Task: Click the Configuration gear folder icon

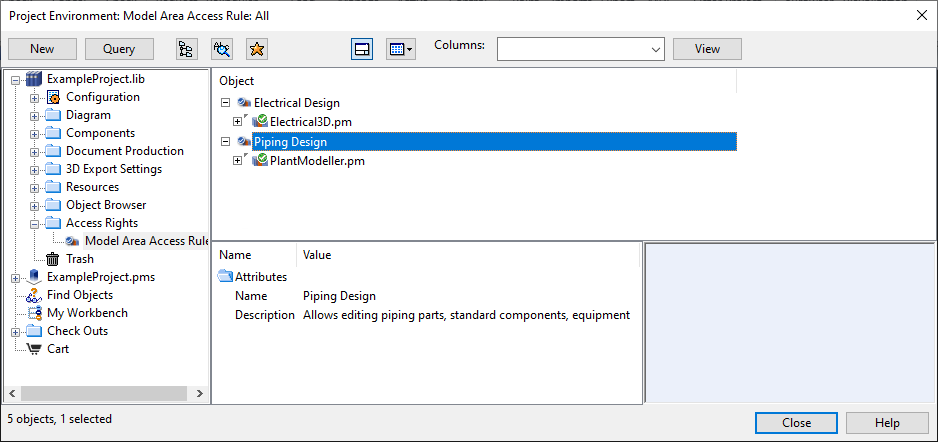Action: tap(53, 97)
